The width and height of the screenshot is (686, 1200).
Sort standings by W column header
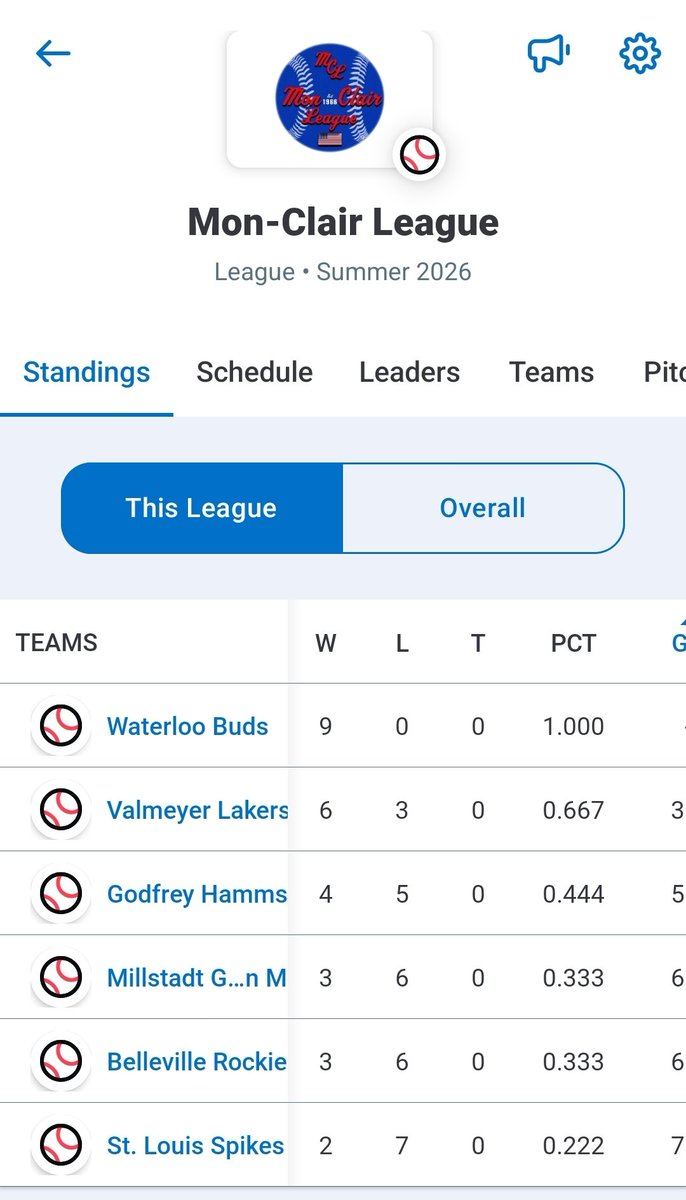click(x=326, y=643)
